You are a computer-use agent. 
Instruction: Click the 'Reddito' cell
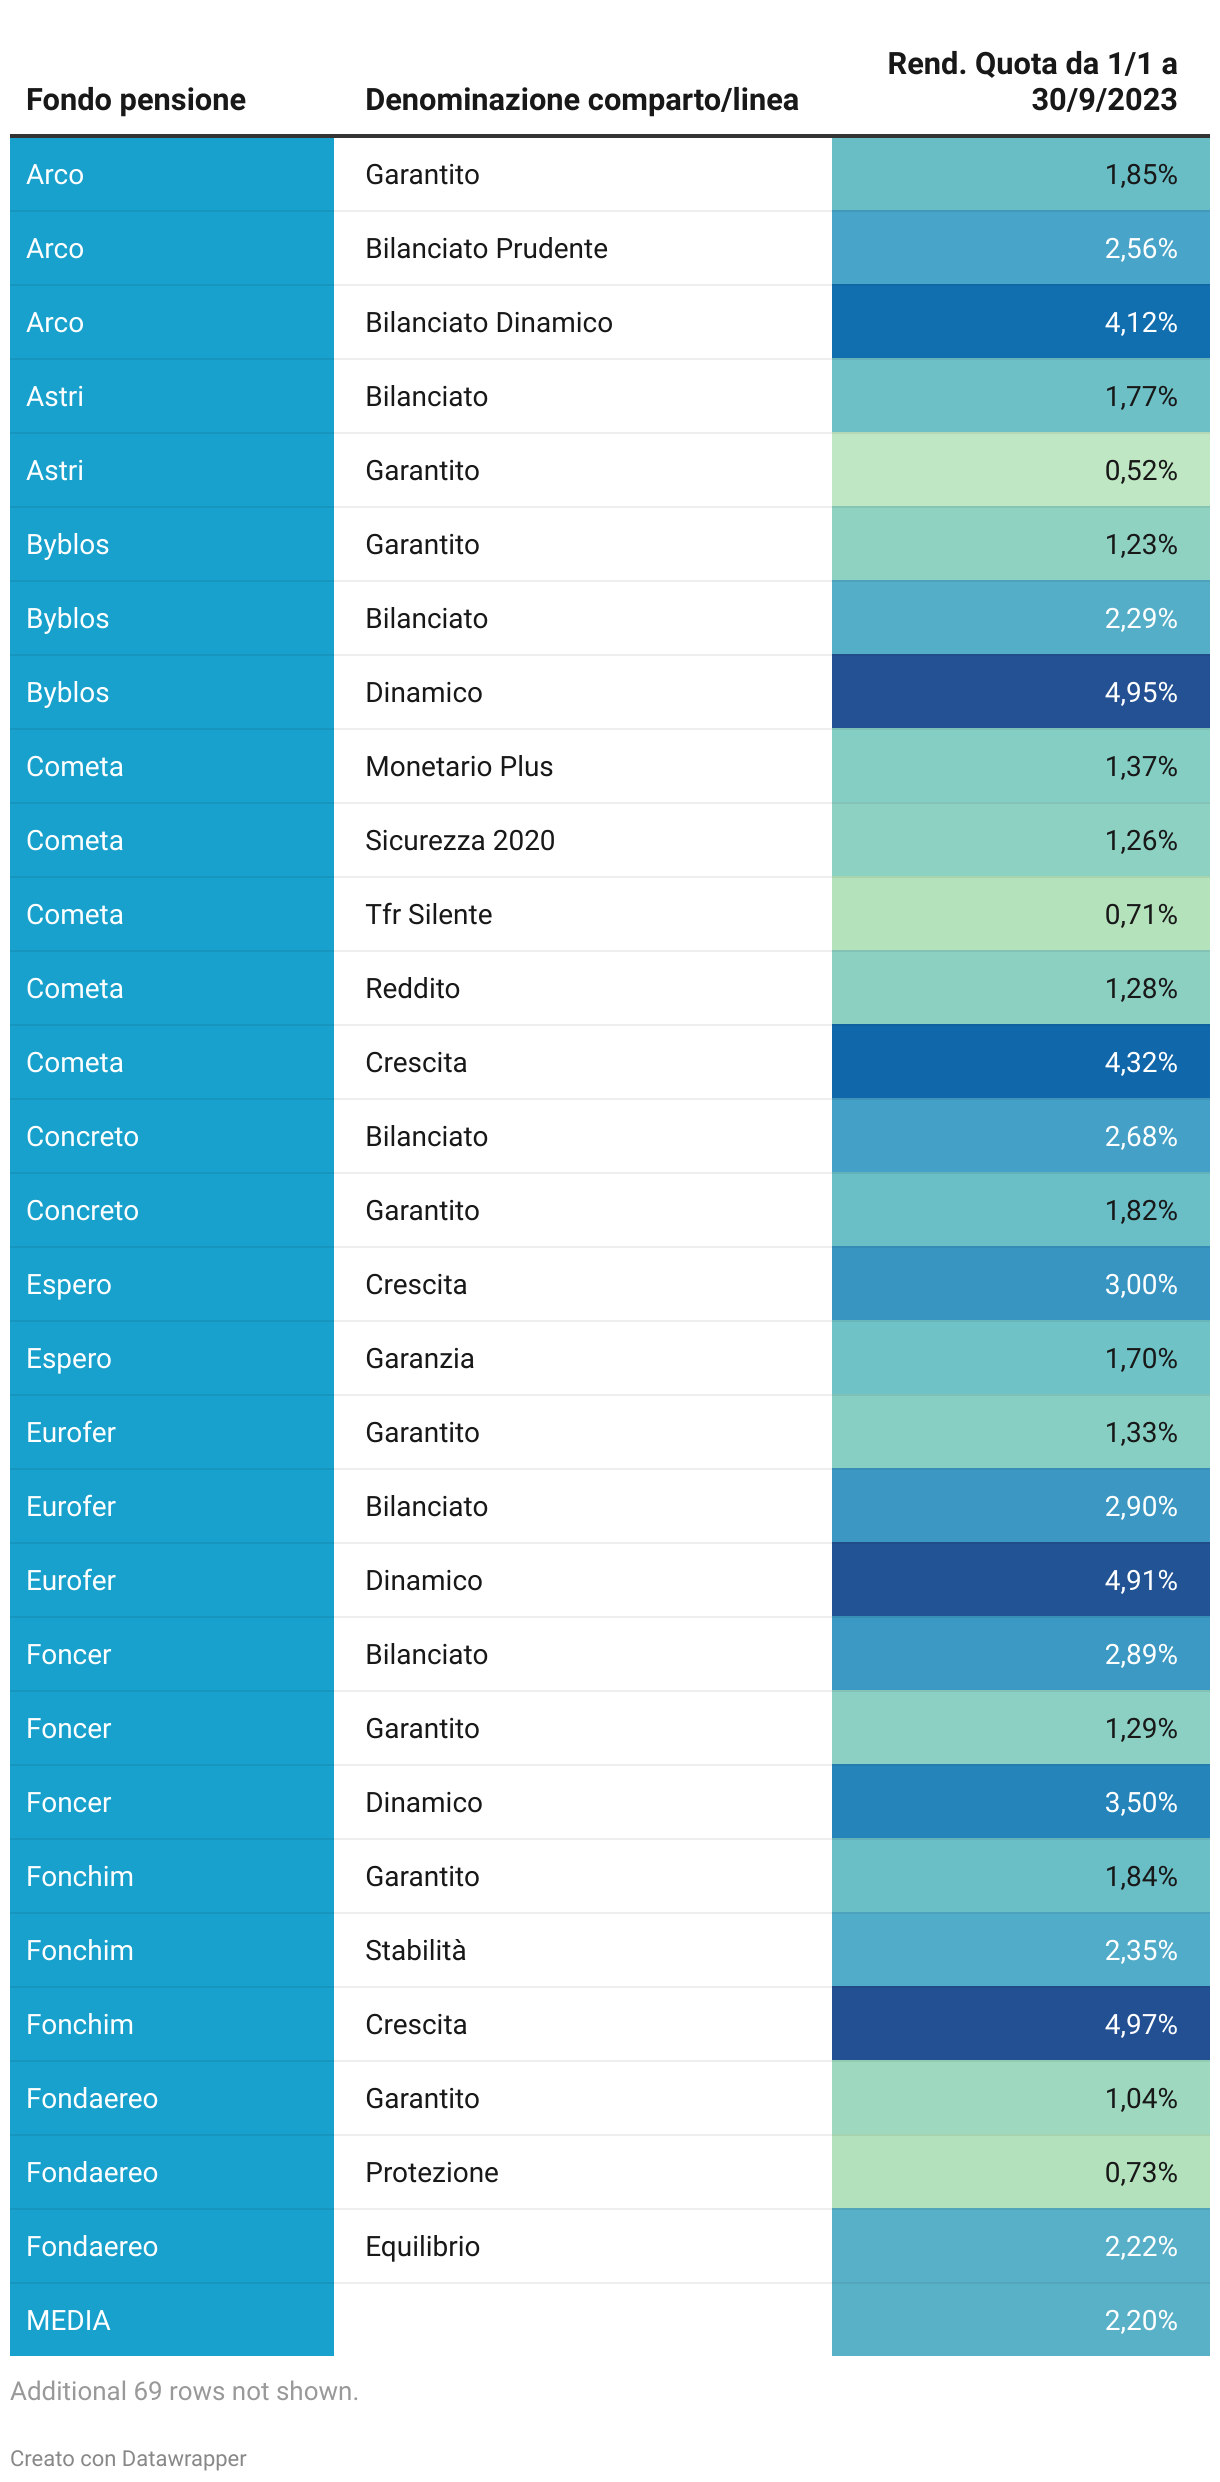coord(412,989)
